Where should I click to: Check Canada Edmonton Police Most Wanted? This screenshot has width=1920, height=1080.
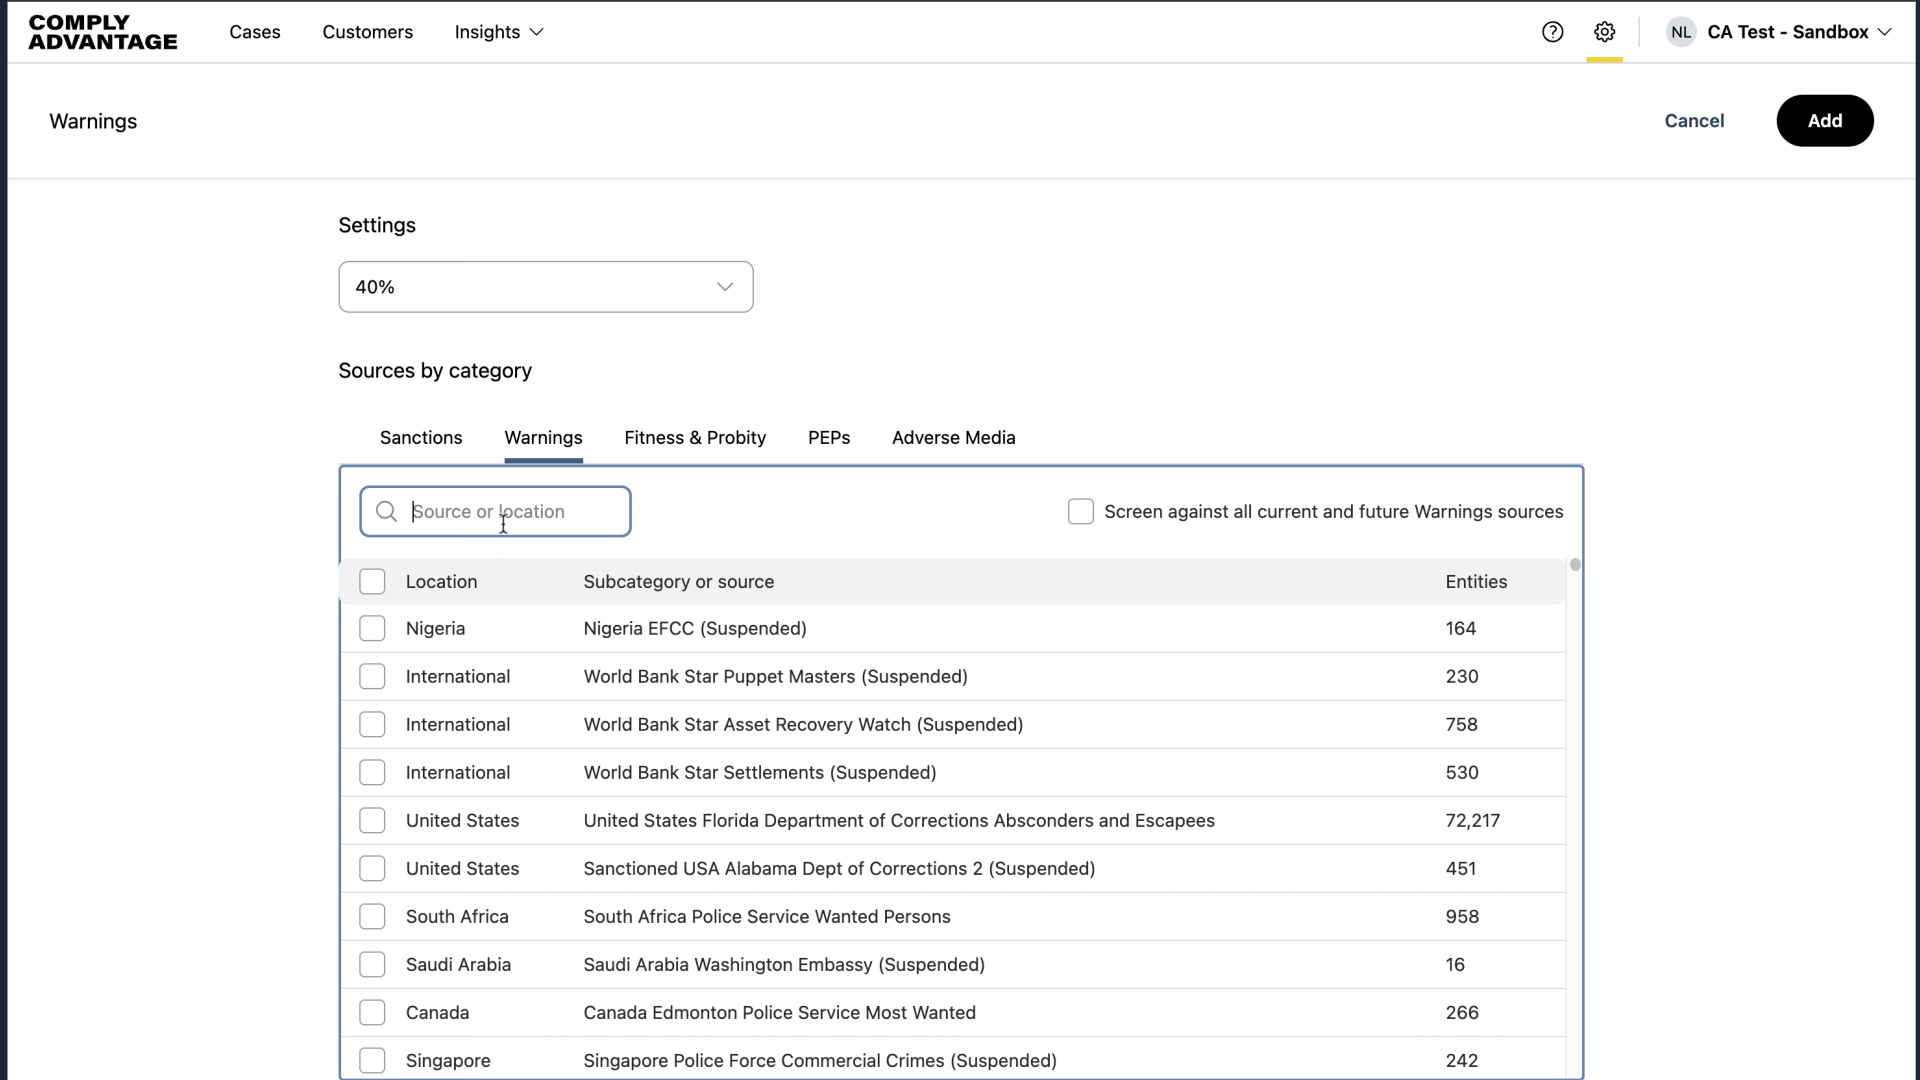coord(372,1013)
